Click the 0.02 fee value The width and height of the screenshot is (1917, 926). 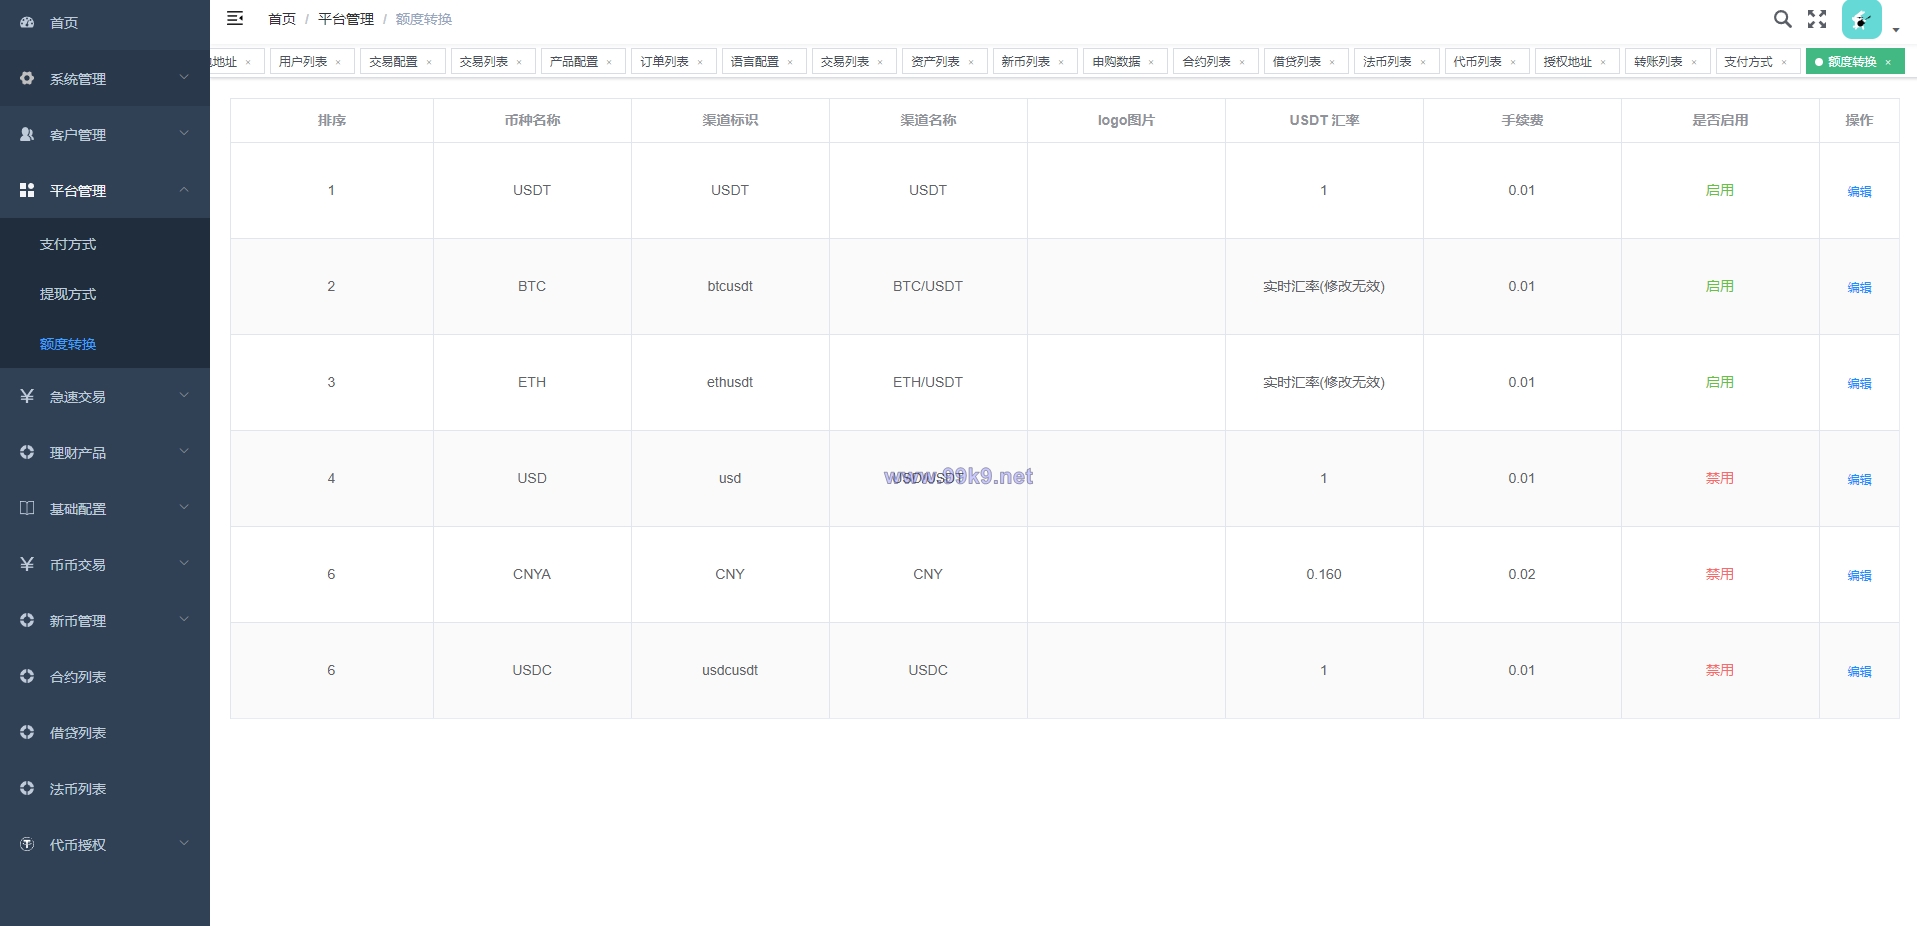[1522, 574]
